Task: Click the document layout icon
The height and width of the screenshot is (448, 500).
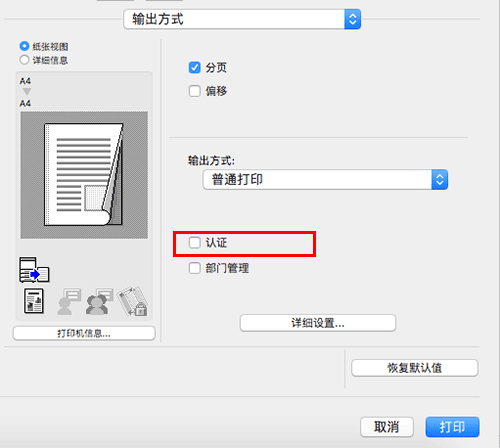Action: 34,301
